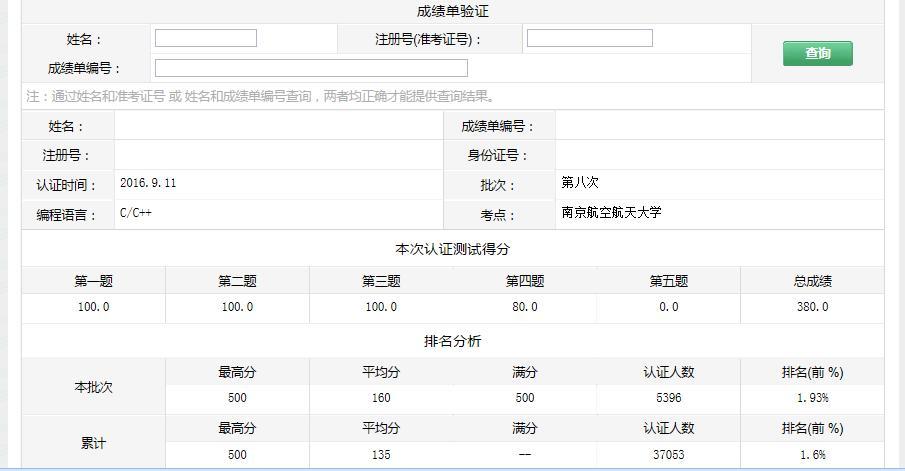The image size is (905, 471).
Task: Select the 成绩单验证 heading text
Action: point(452,11)
